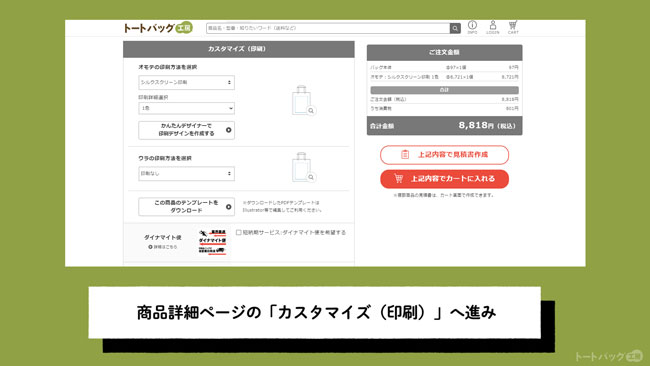This screenshot has height=366, width=650.
Task: Open the CART icon in the header
Action: tap(513, 27)
